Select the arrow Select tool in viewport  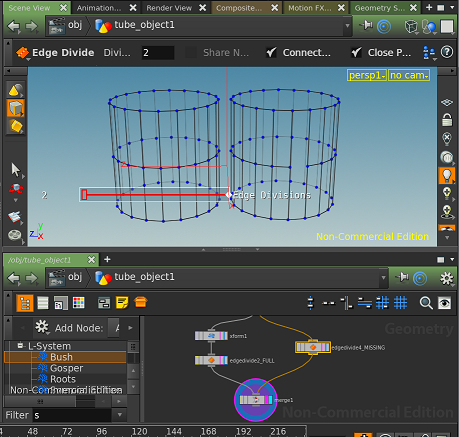[x=16, y=170]
